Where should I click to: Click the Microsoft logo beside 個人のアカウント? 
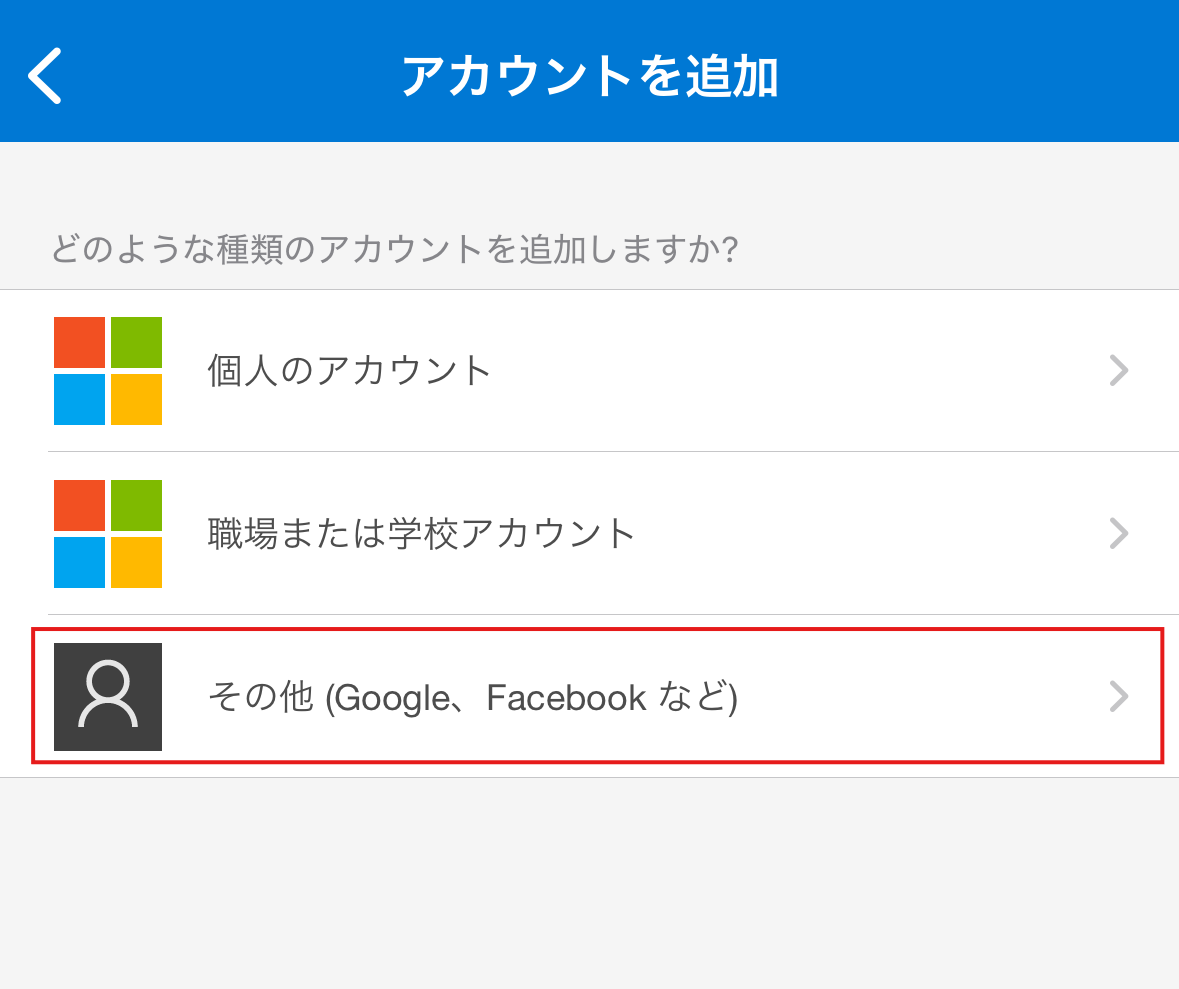click(108, 371)
